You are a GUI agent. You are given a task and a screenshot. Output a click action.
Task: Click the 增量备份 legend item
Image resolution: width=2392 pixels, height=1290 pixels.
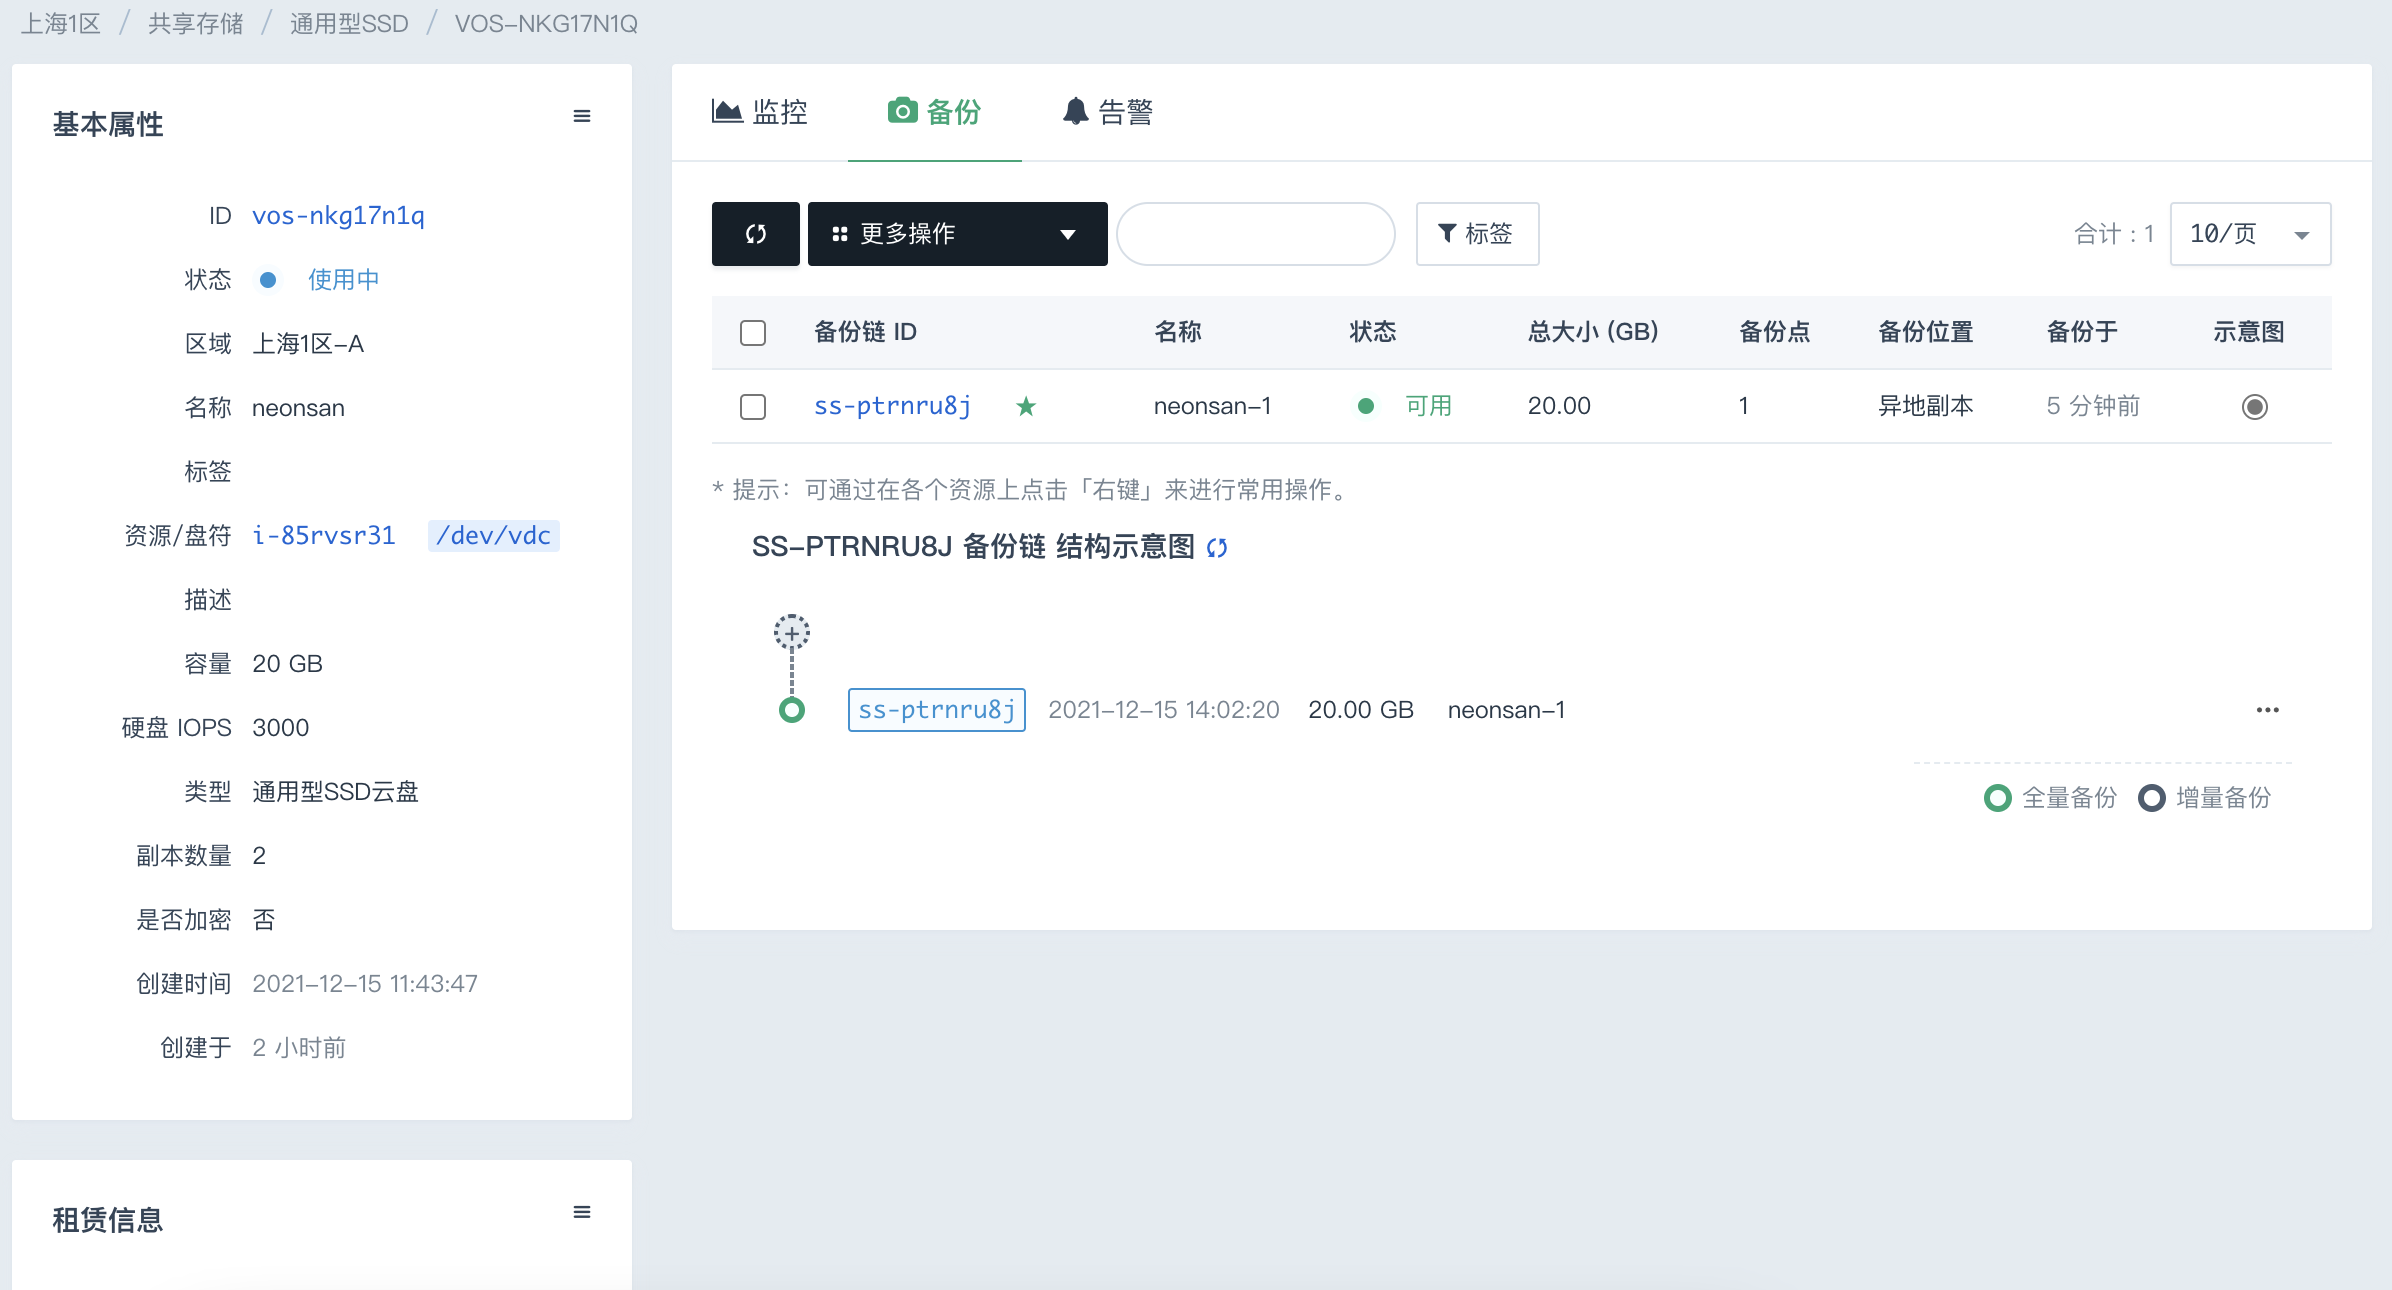point(2205,798)
